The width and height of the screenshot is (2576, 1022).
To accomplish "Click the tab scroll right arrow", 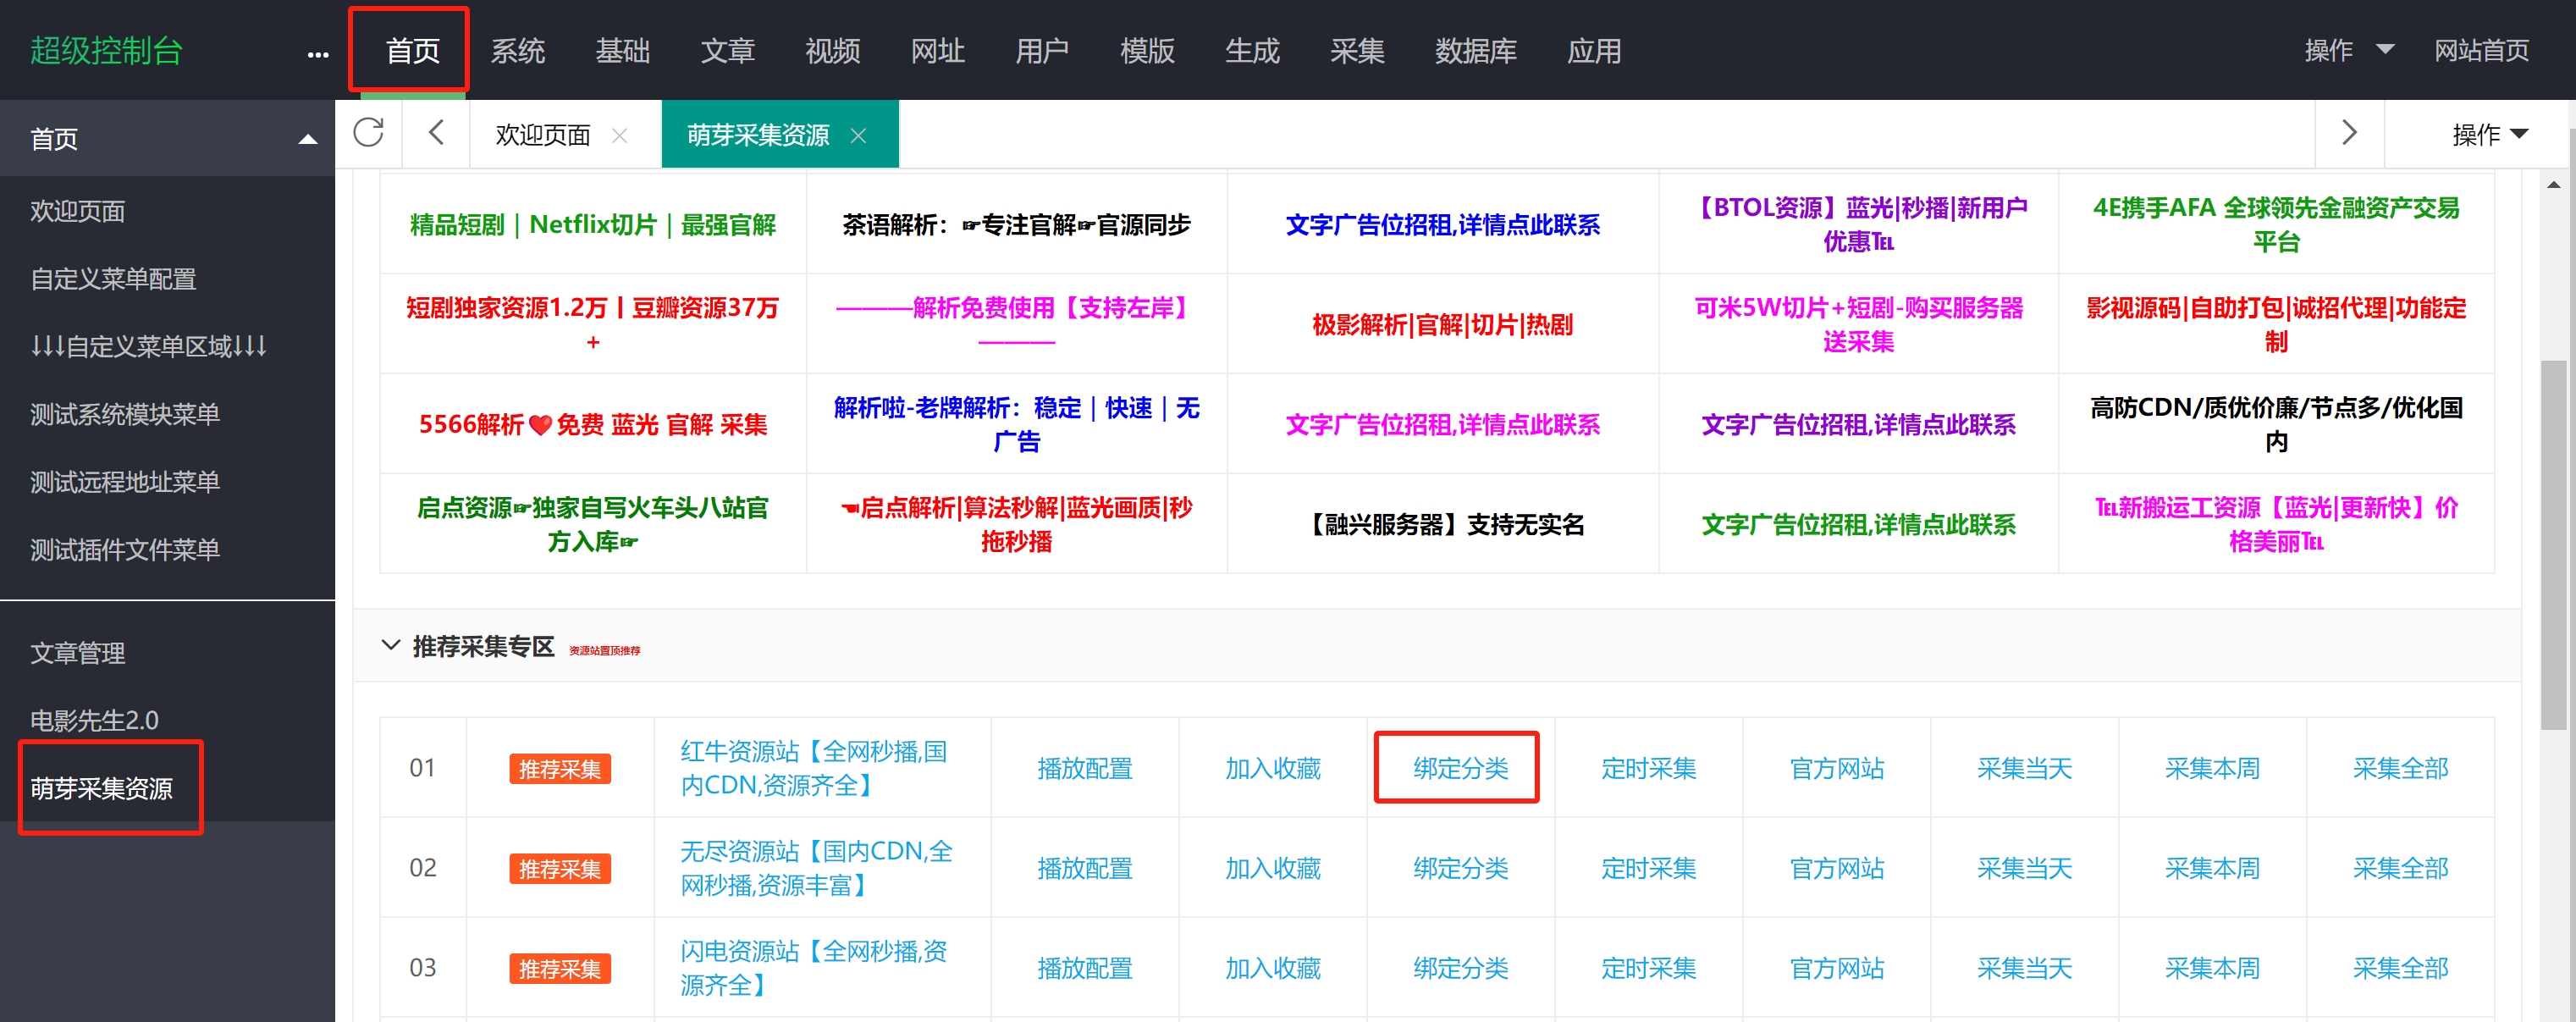I will [2349, 133].
